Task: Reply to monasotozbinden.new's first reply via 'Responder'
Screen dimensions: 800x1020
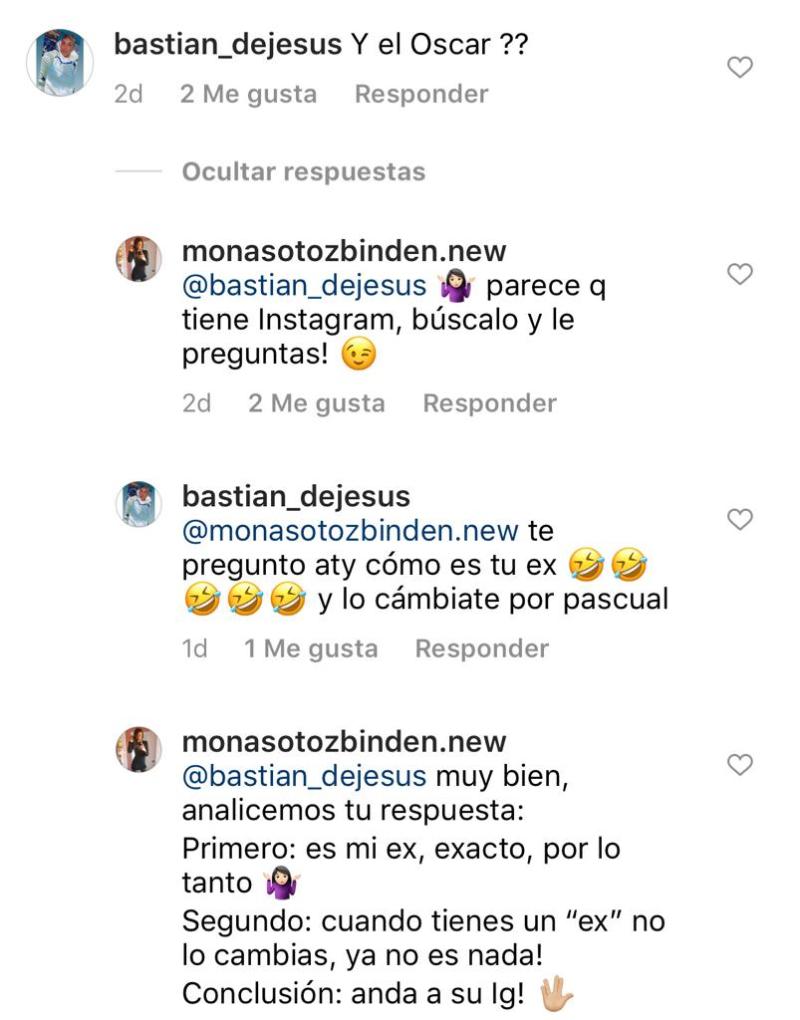Action: coord(490,402)
